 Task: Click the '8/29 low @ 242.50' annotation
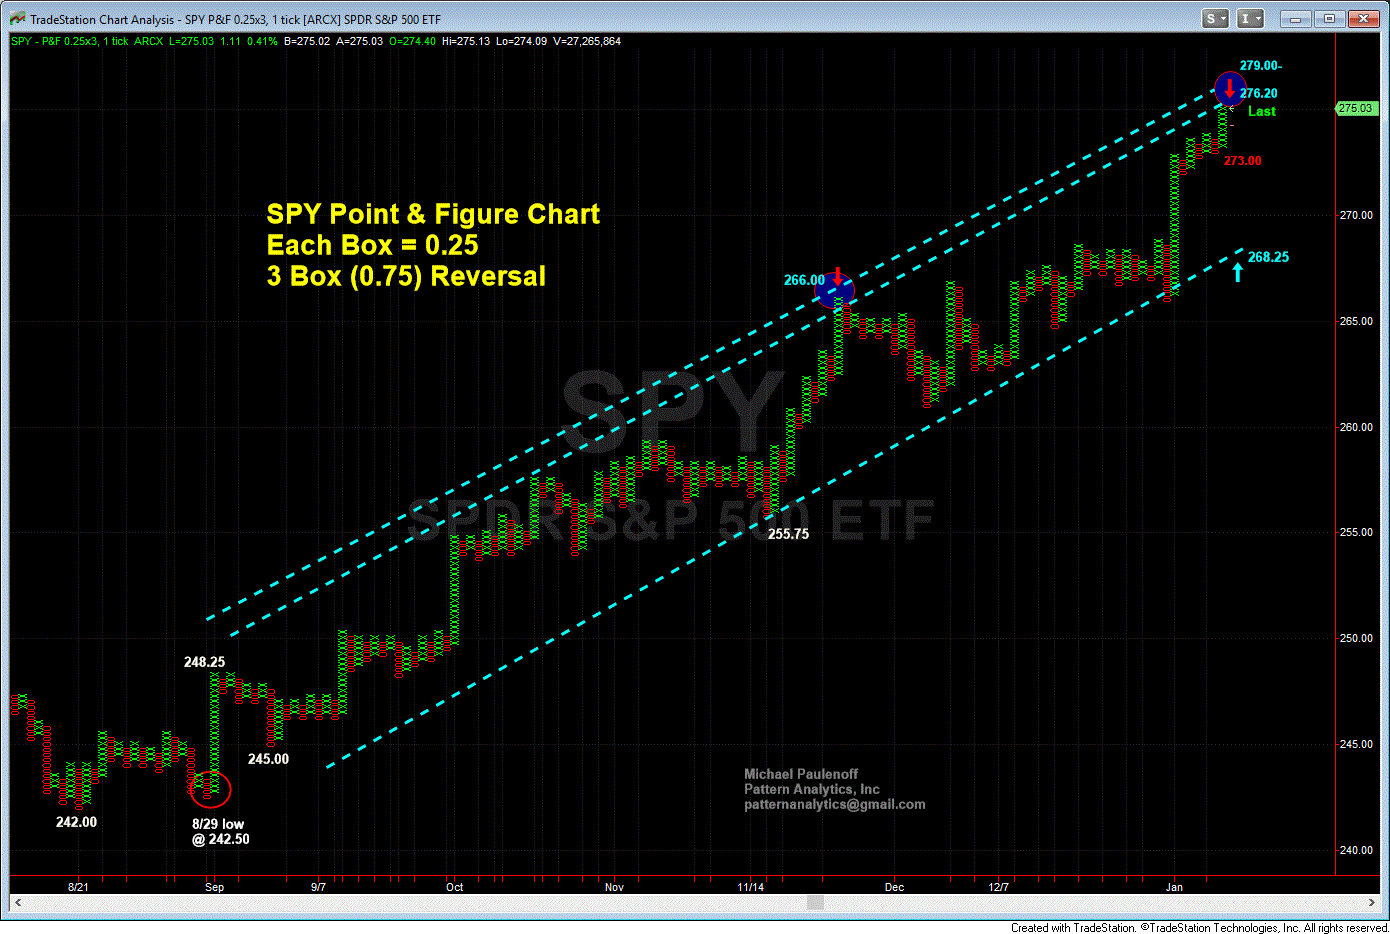point(221,832)
